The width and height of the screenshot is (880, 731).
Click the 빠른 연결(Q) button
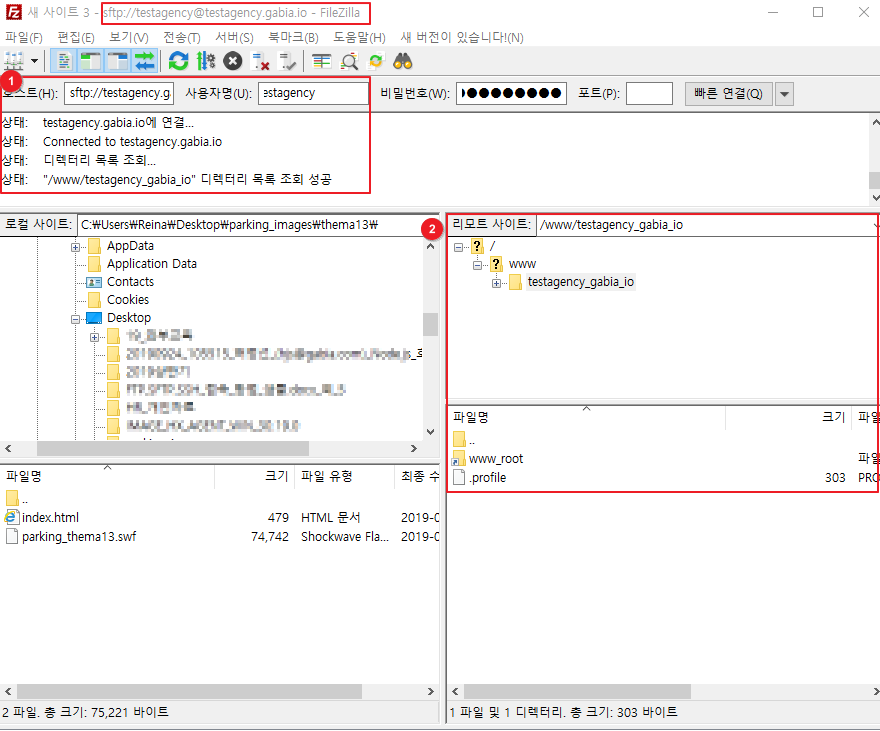coord(728,94)
